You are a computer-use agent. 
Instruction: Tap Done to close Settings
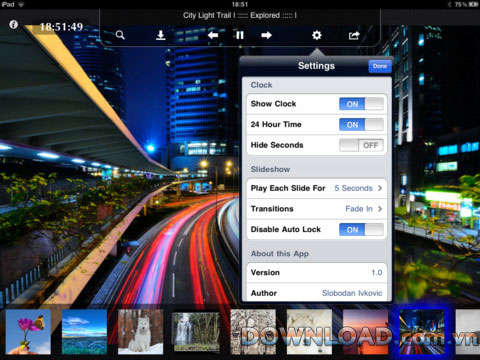380,66
